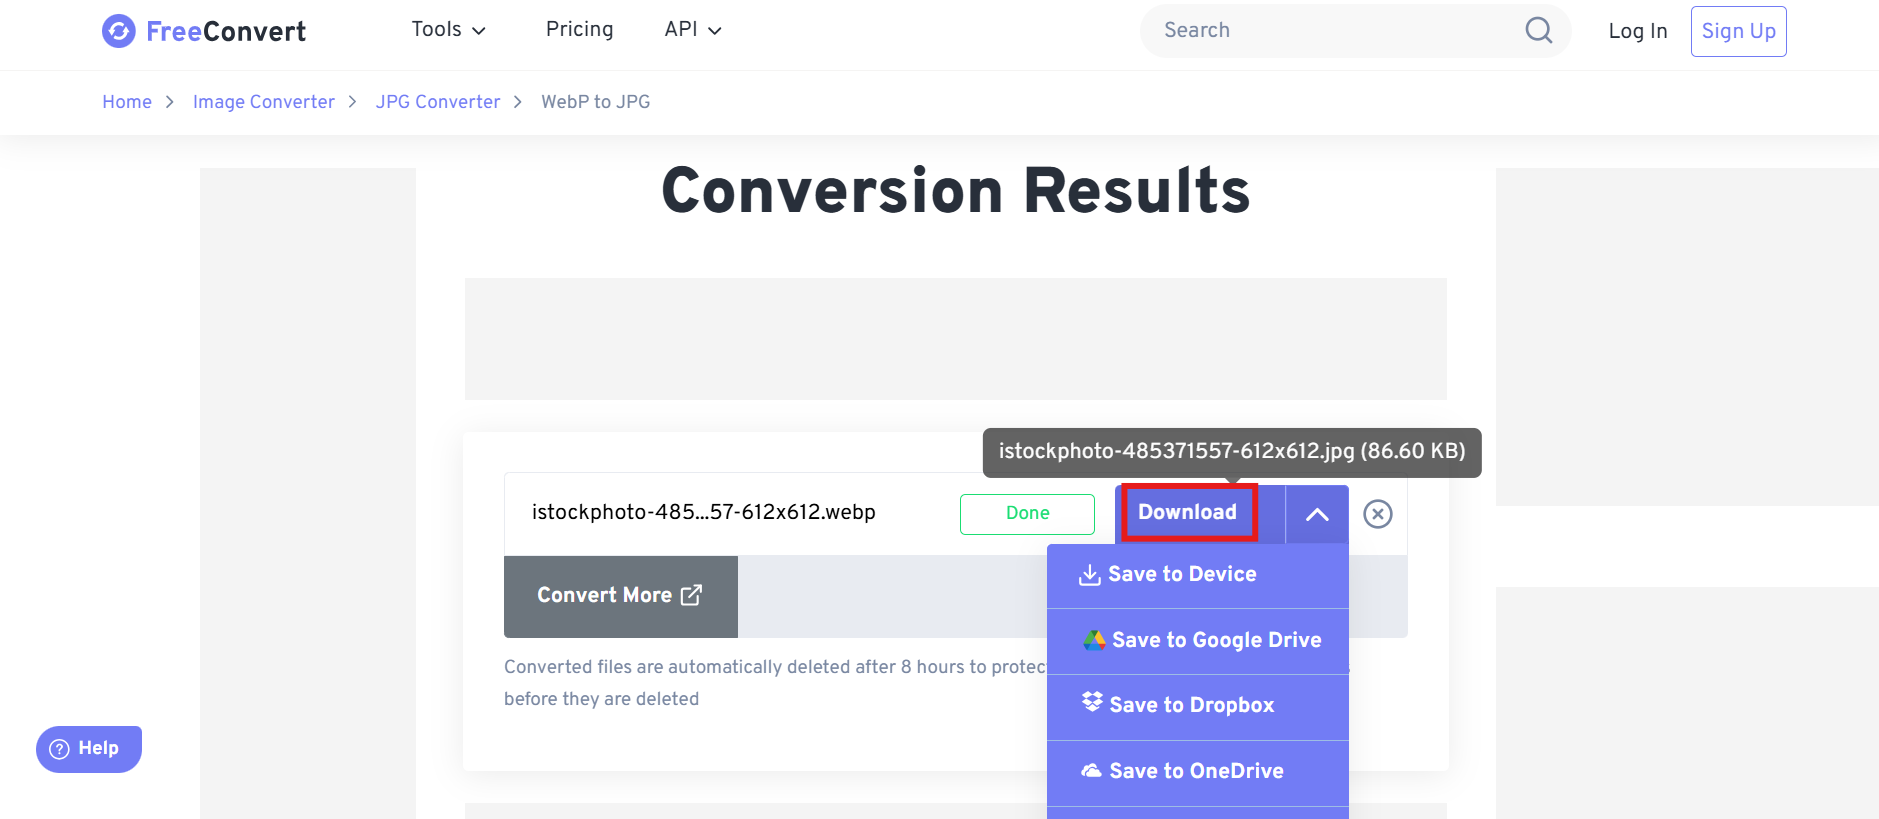Go to Image Converter breadcrumb
1879x819 pixels.
pyautogui.click(x=264, y=102)
